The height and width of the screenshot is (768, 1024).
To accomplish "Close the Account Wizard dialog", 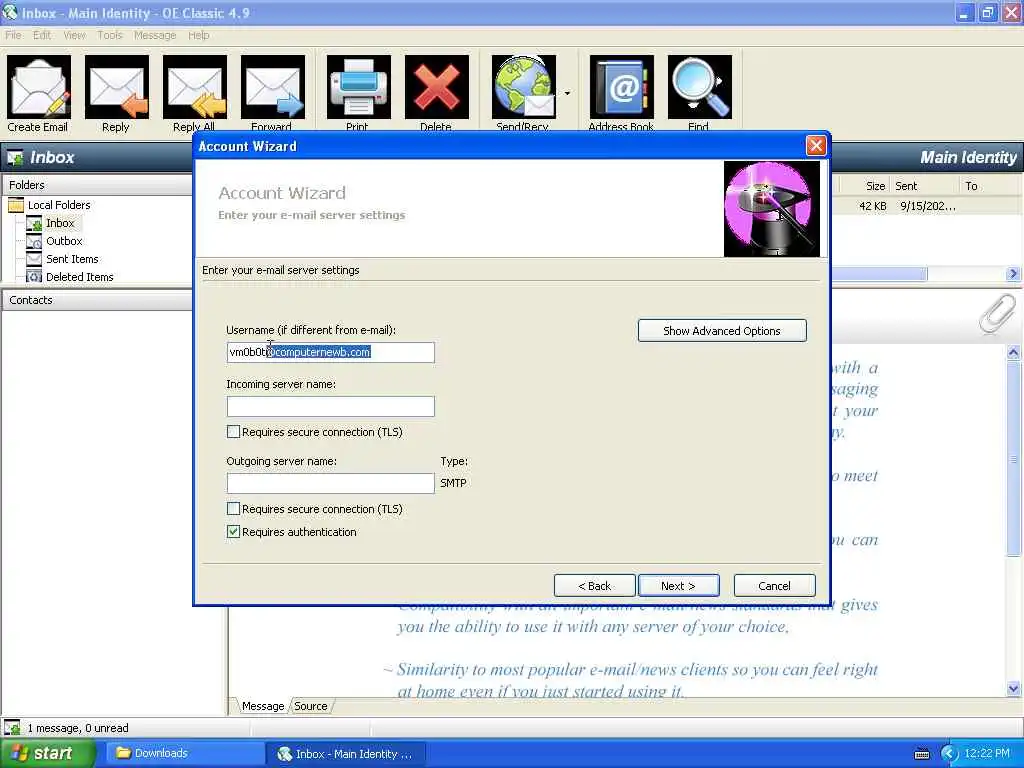I will pos(816,146).
